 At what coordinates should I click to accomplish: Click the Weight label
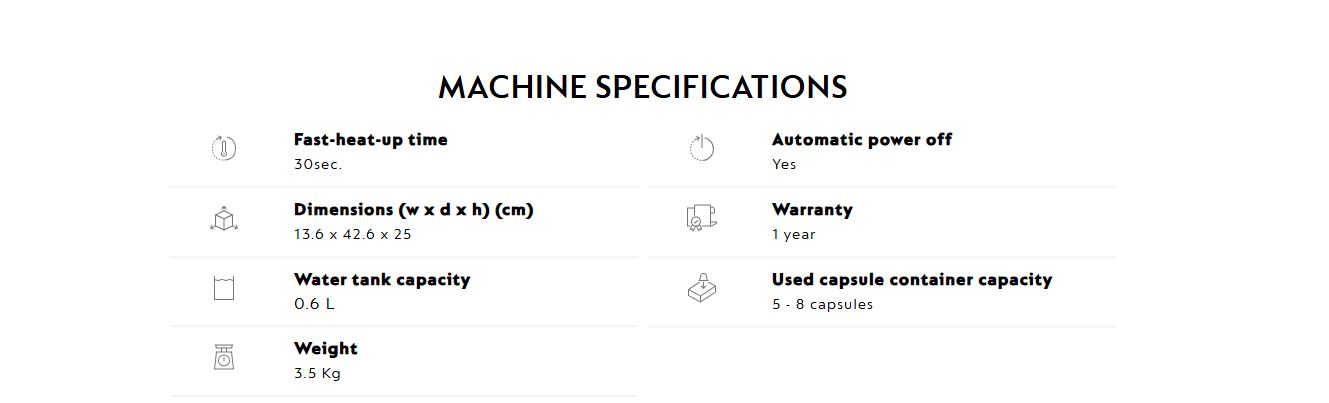[x=326, y=349]
